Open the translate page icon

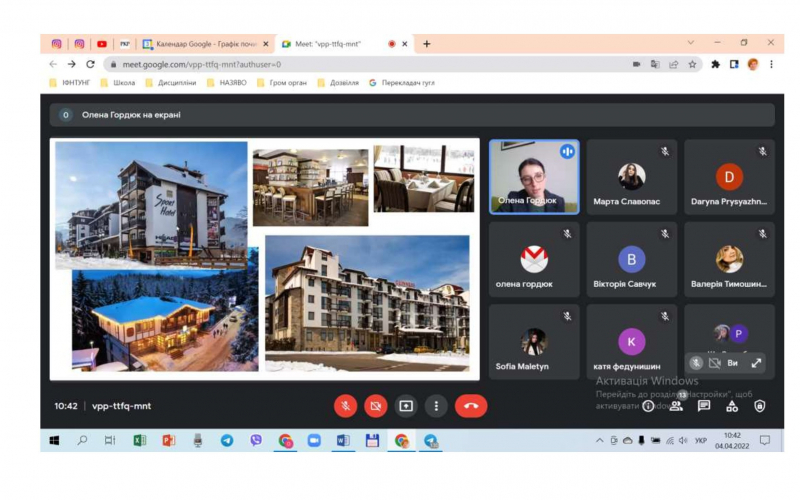(655, 64)
